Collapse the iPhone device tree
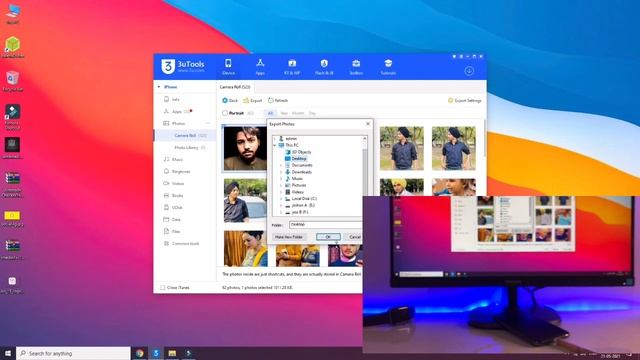This screenshot has height=360, width=640. 159,87
